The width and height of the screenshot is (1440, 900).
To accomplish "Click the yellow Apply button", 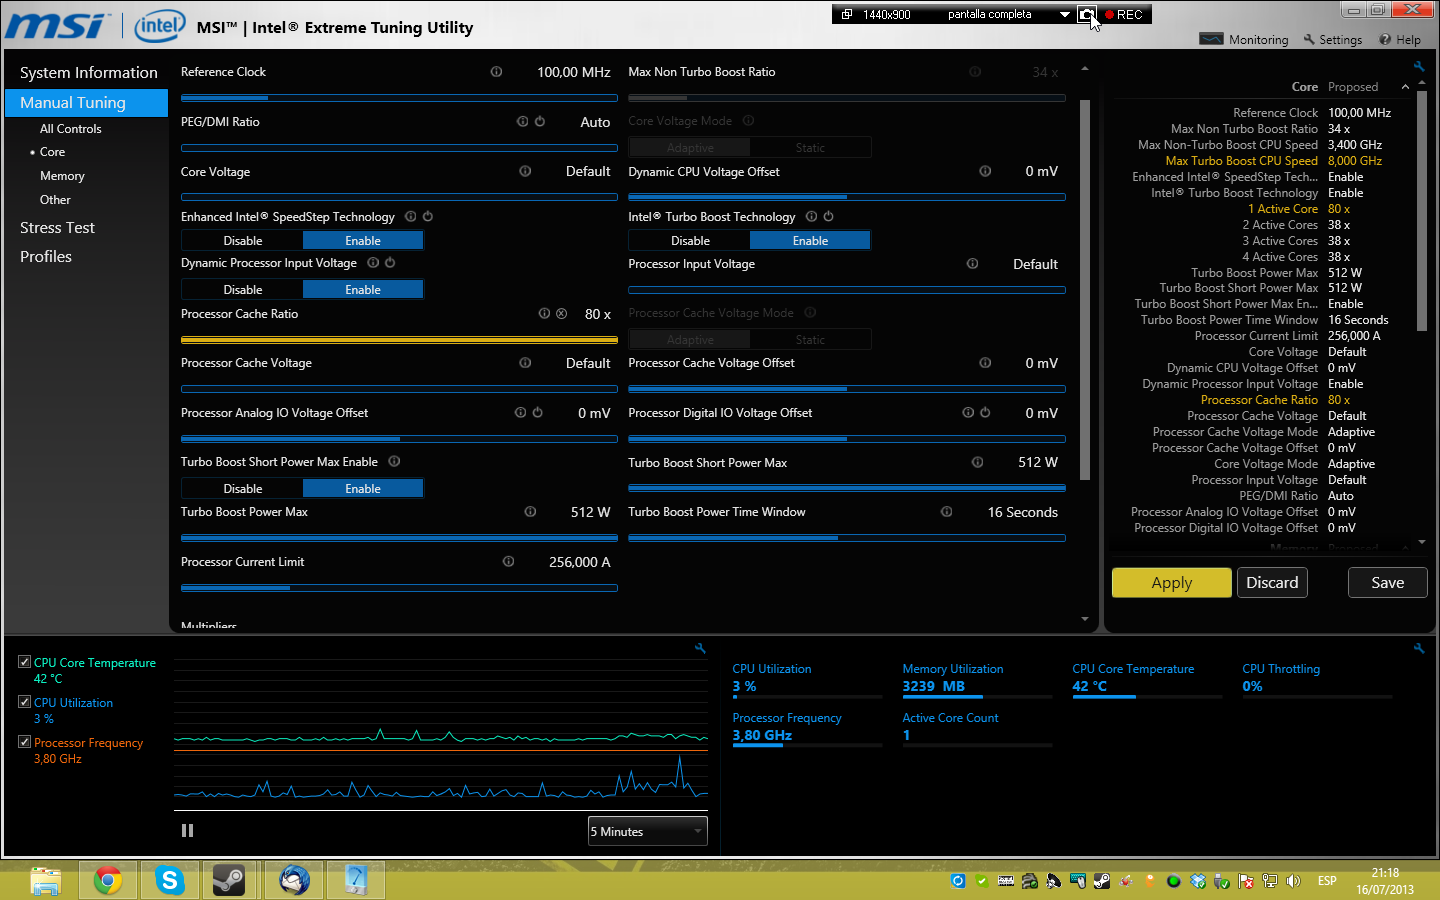I will (1171, 583).
